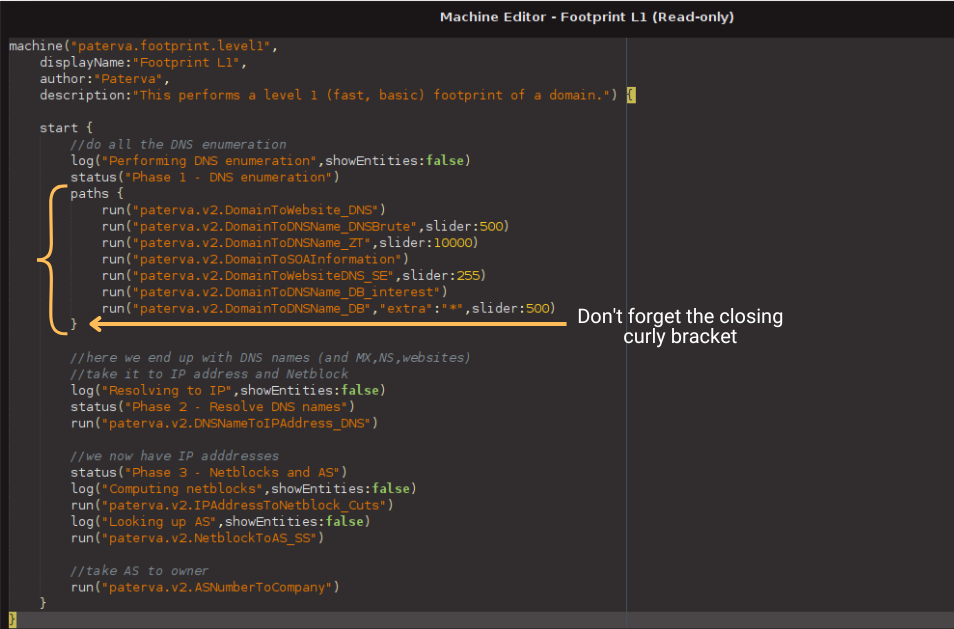Click comment '//do all the DNS enumeration'

coord(178,144)
